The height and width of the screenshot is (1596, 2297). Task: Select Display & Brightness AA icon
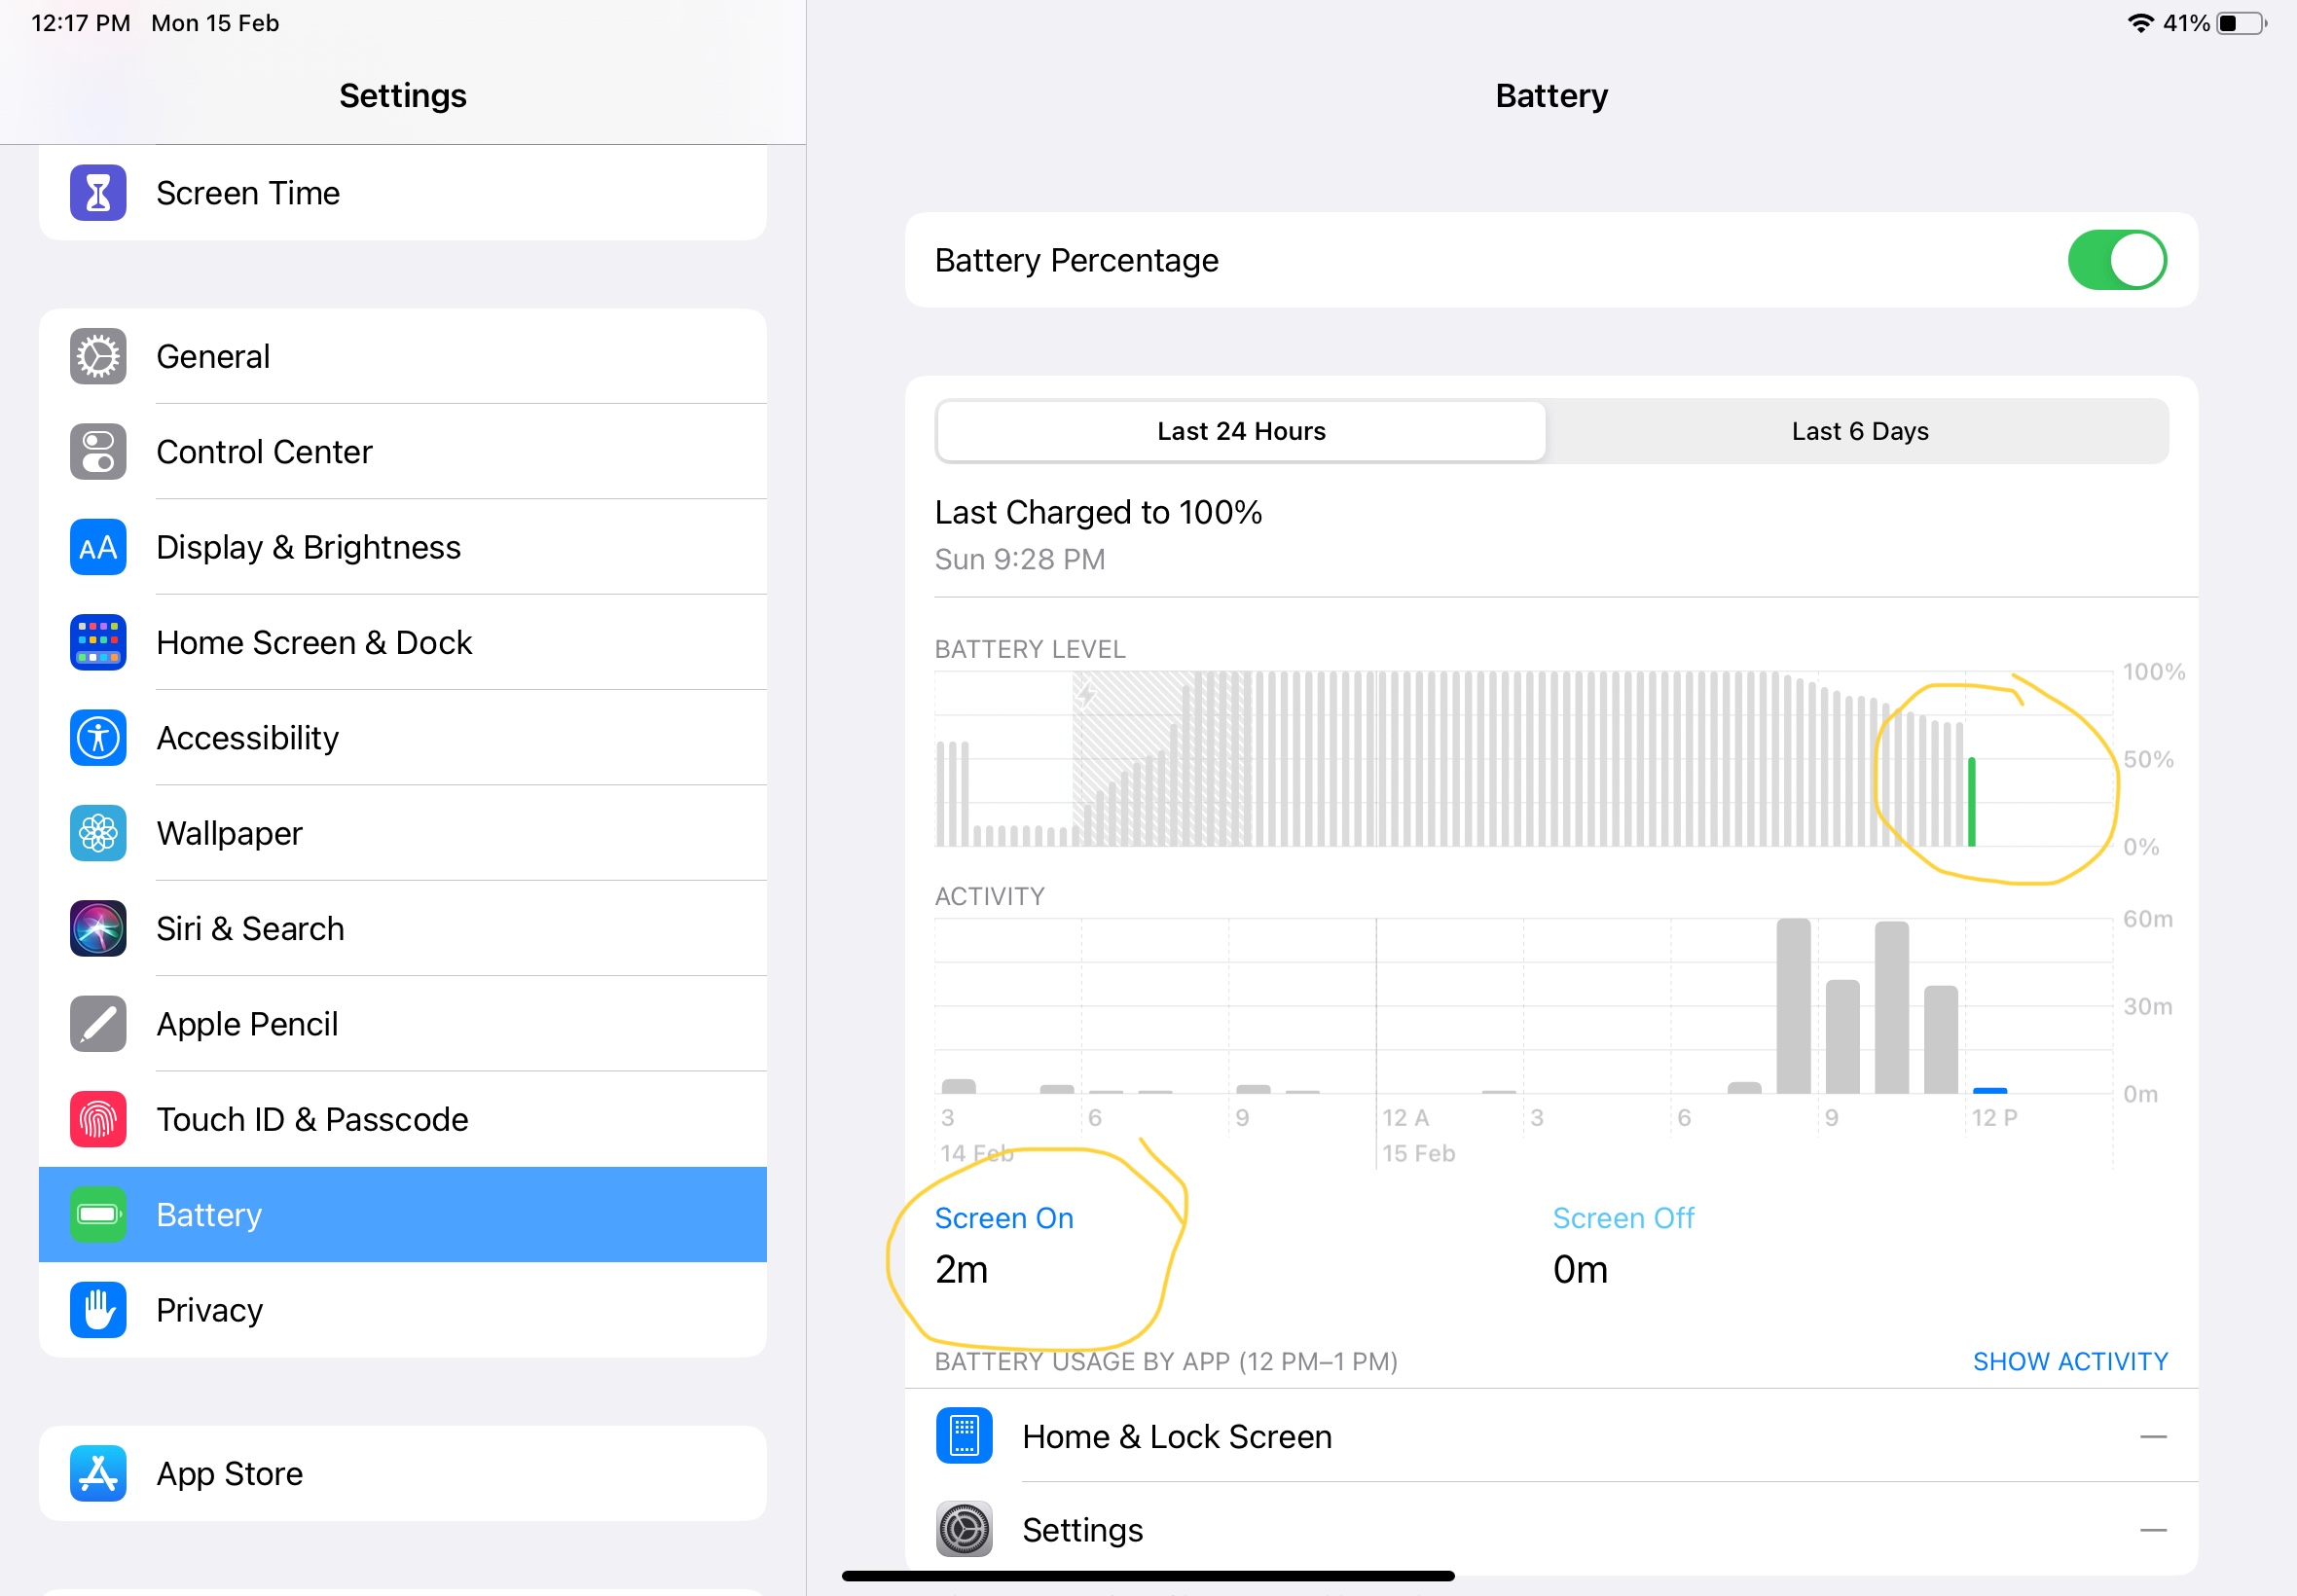[x=98, y=547]
